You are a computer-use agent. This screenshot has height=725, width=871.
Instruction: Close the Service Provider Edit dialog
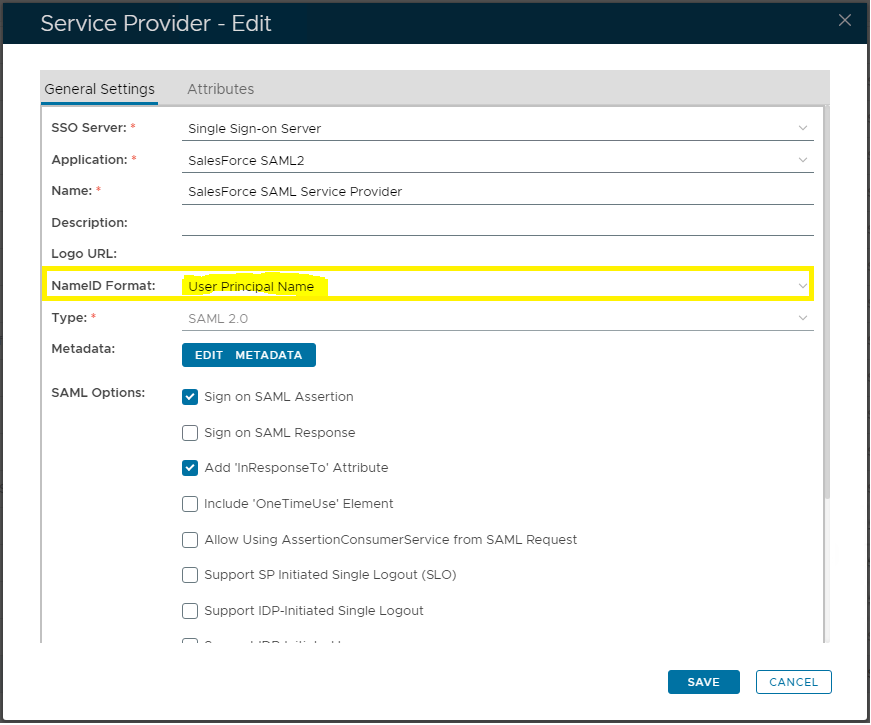click(x=845, y=20)
